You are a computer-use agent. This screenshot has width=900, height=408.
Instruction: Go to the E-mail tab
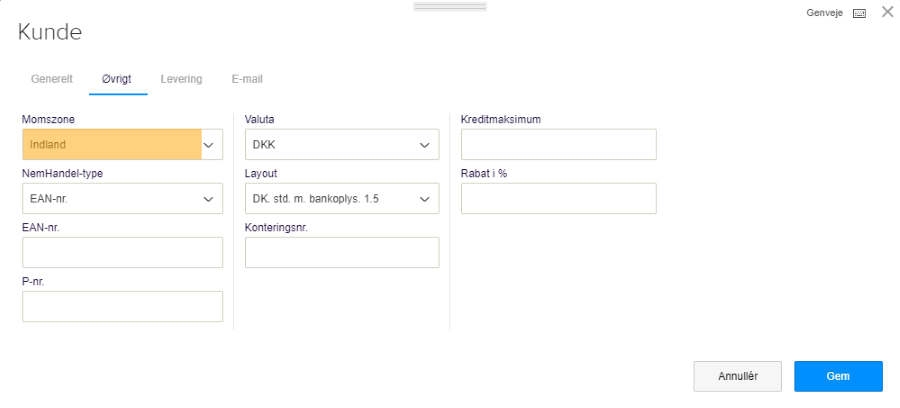[x=247, y=78]
